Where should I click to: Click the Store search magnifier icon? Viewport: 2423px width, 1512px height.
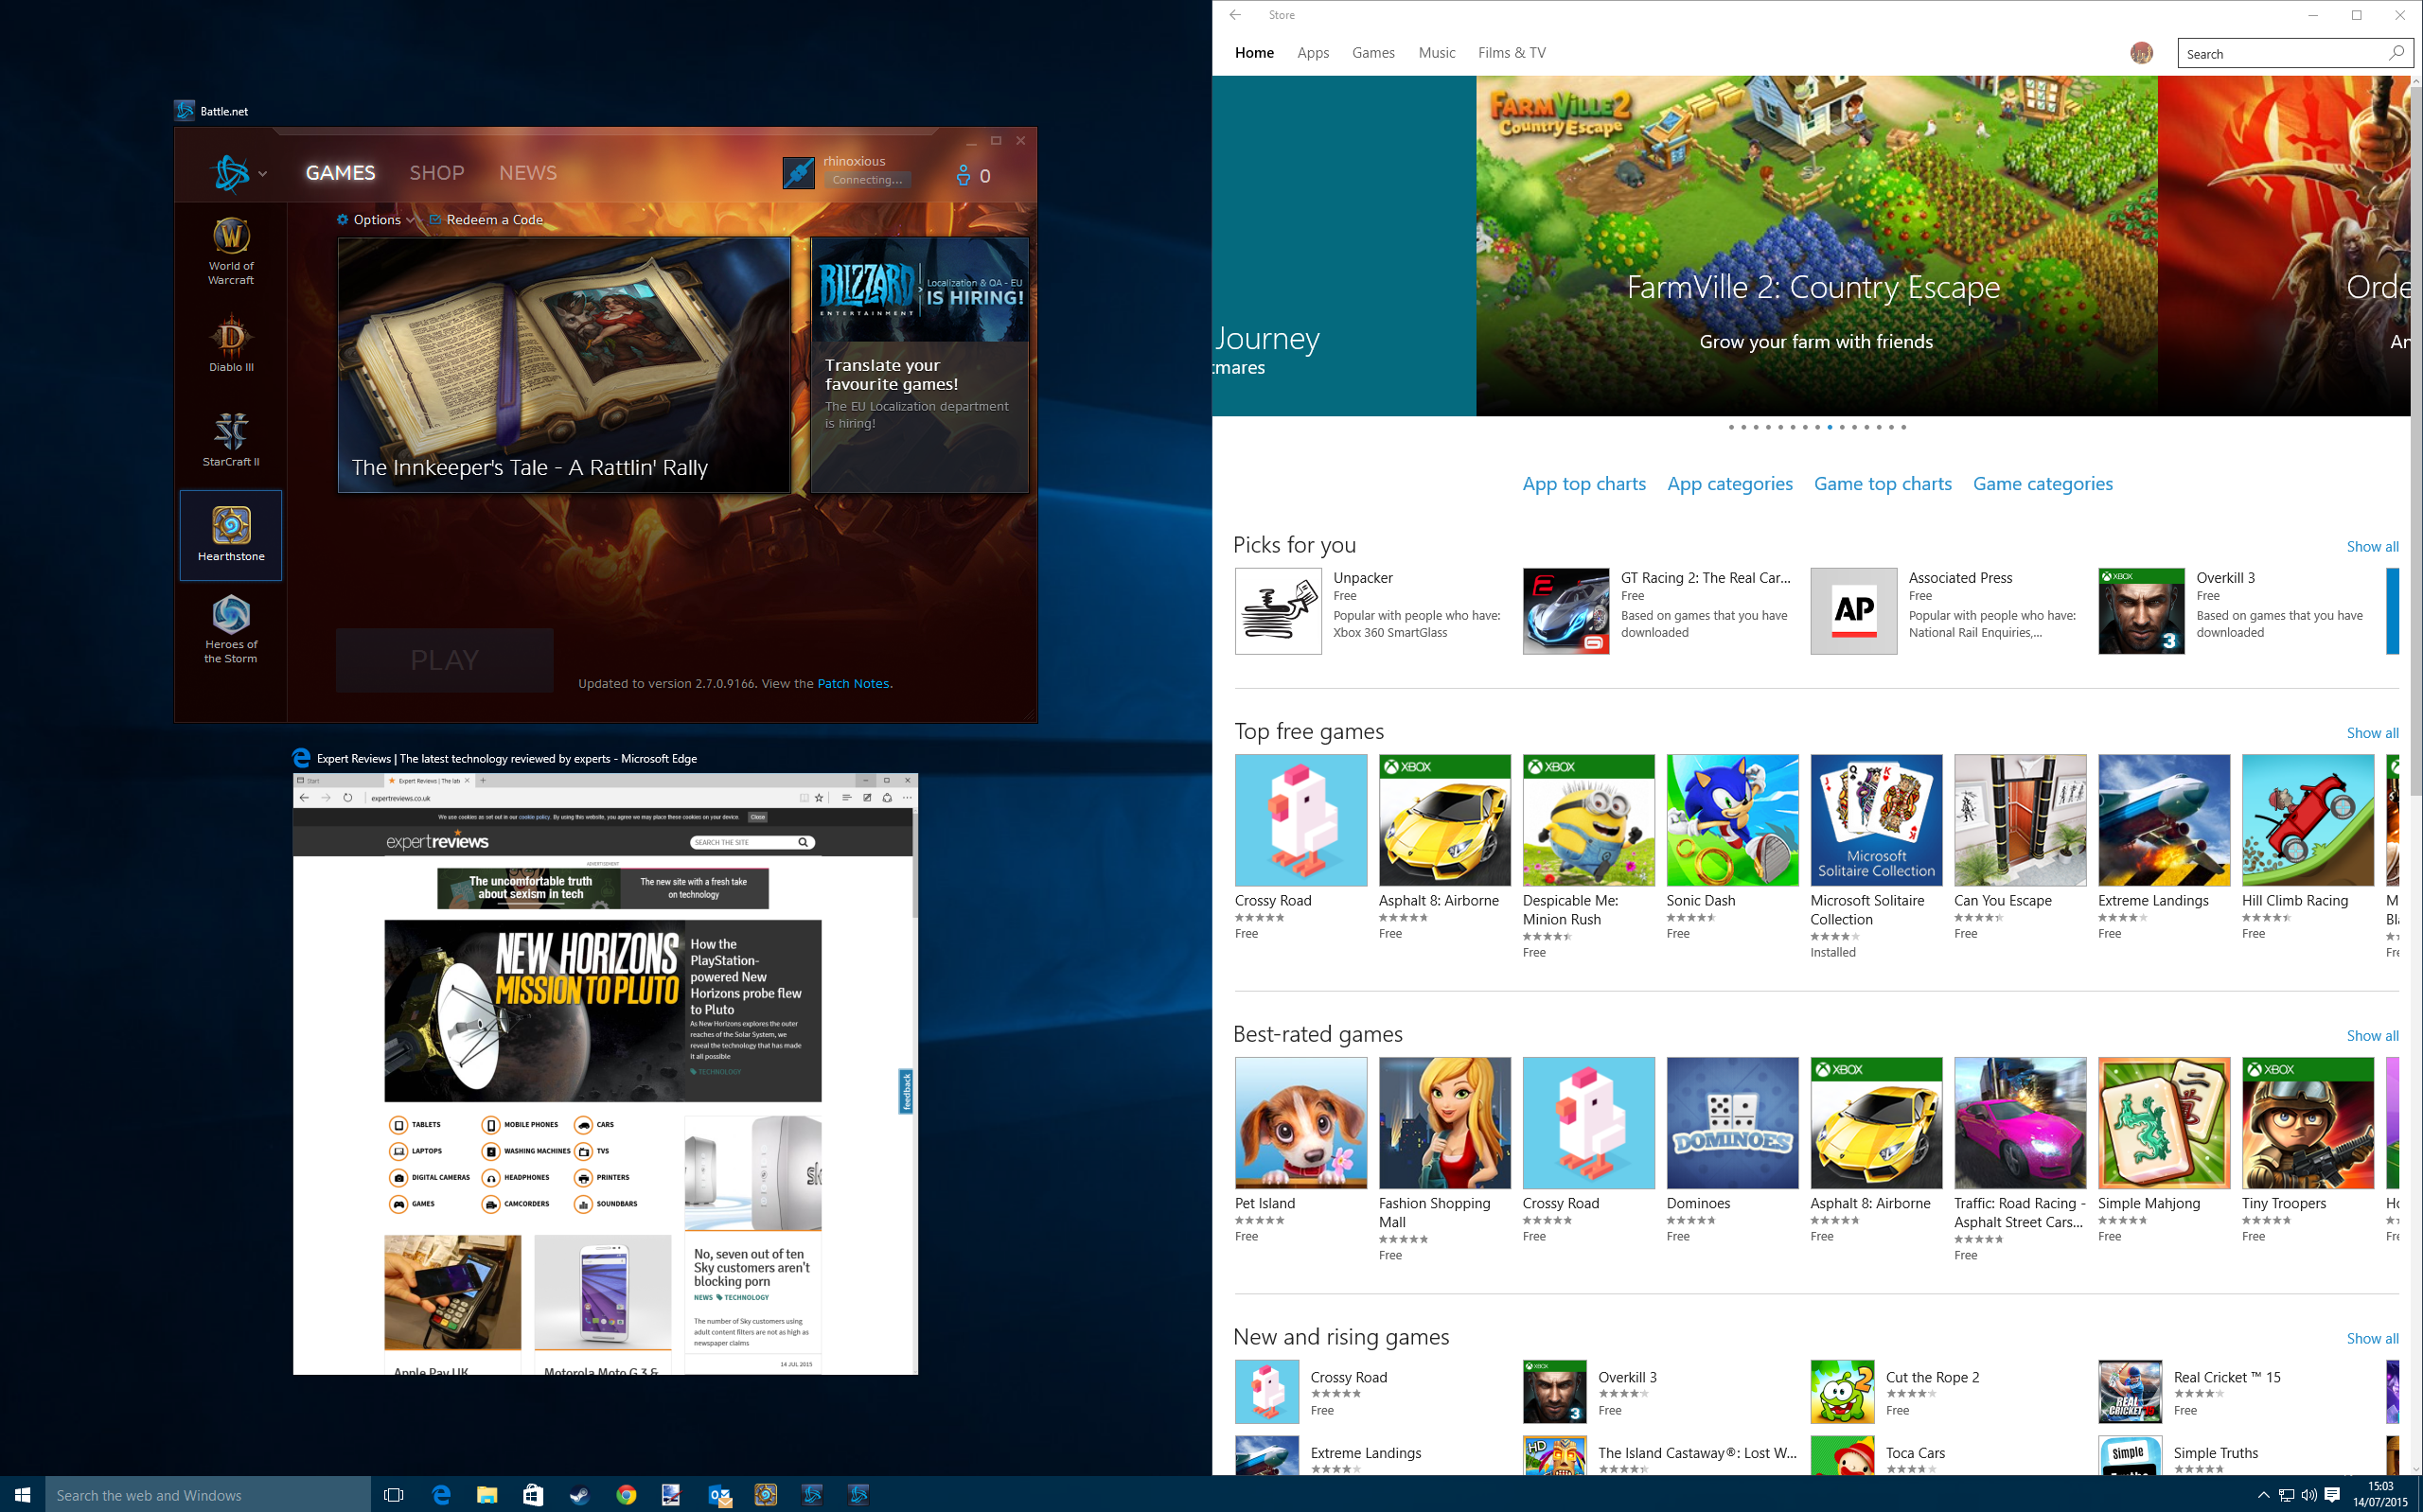pos(2397,53)
